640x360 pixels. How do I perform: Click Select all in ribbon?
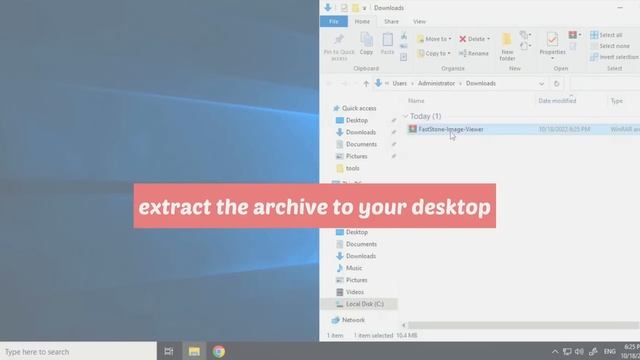point(606,35)
